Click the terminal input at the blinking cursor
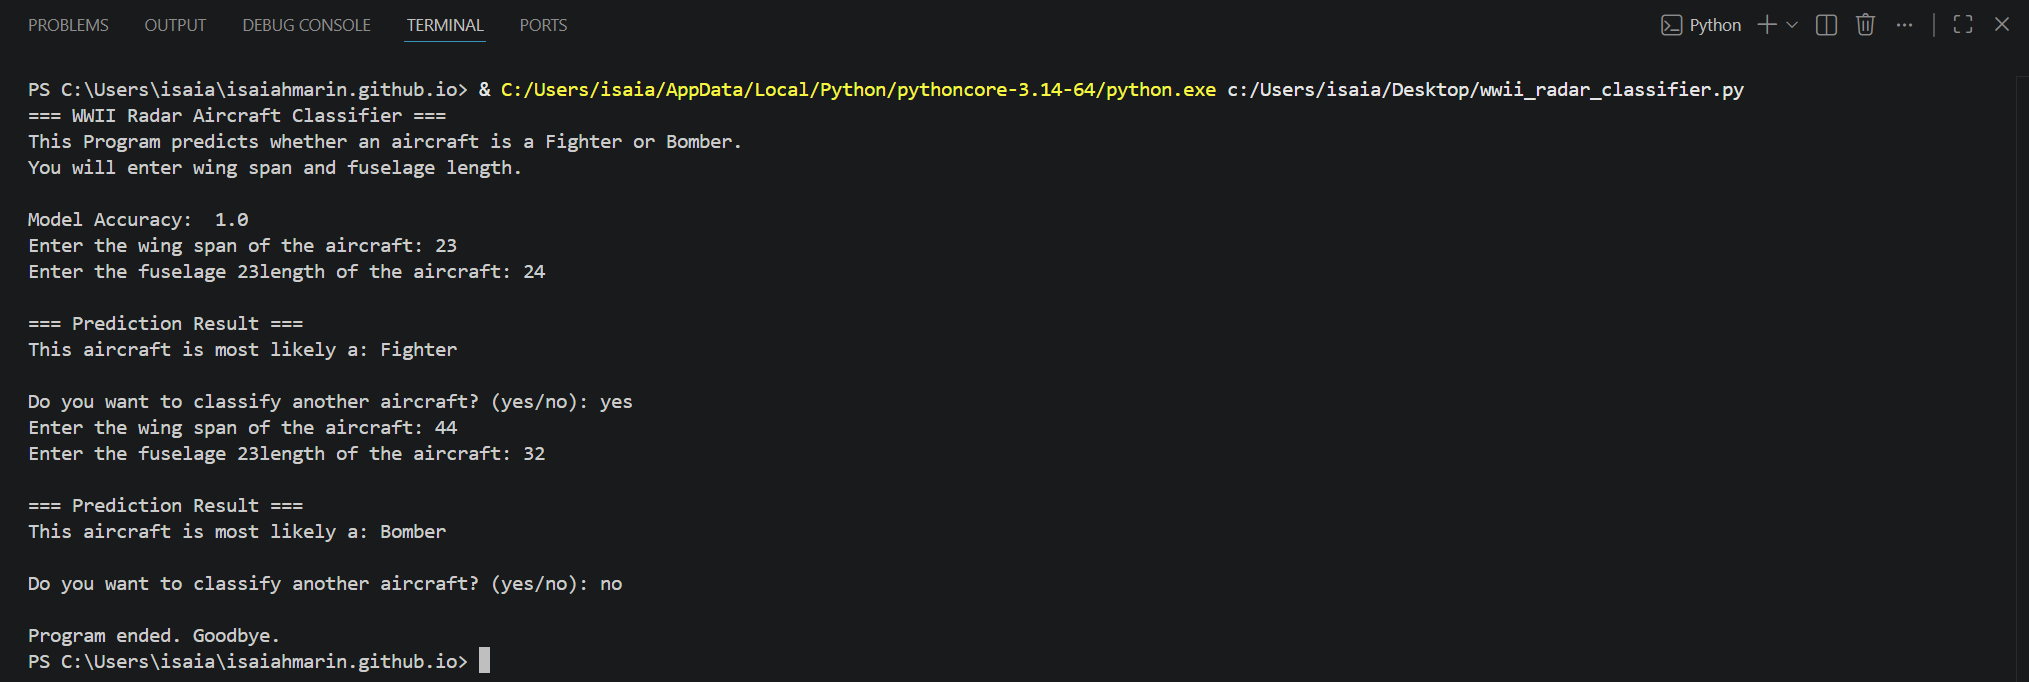The image size is (2029, 682). (x=487, y=660)
